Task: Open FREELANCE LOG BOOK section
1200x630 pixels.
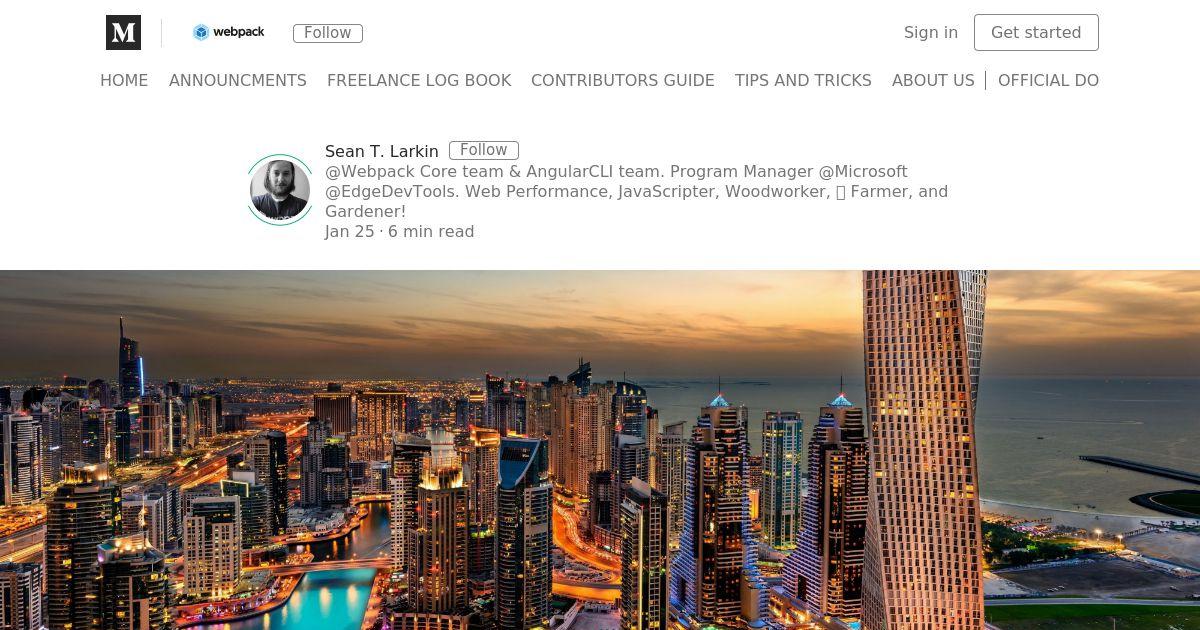Action: tap(419, 80)
